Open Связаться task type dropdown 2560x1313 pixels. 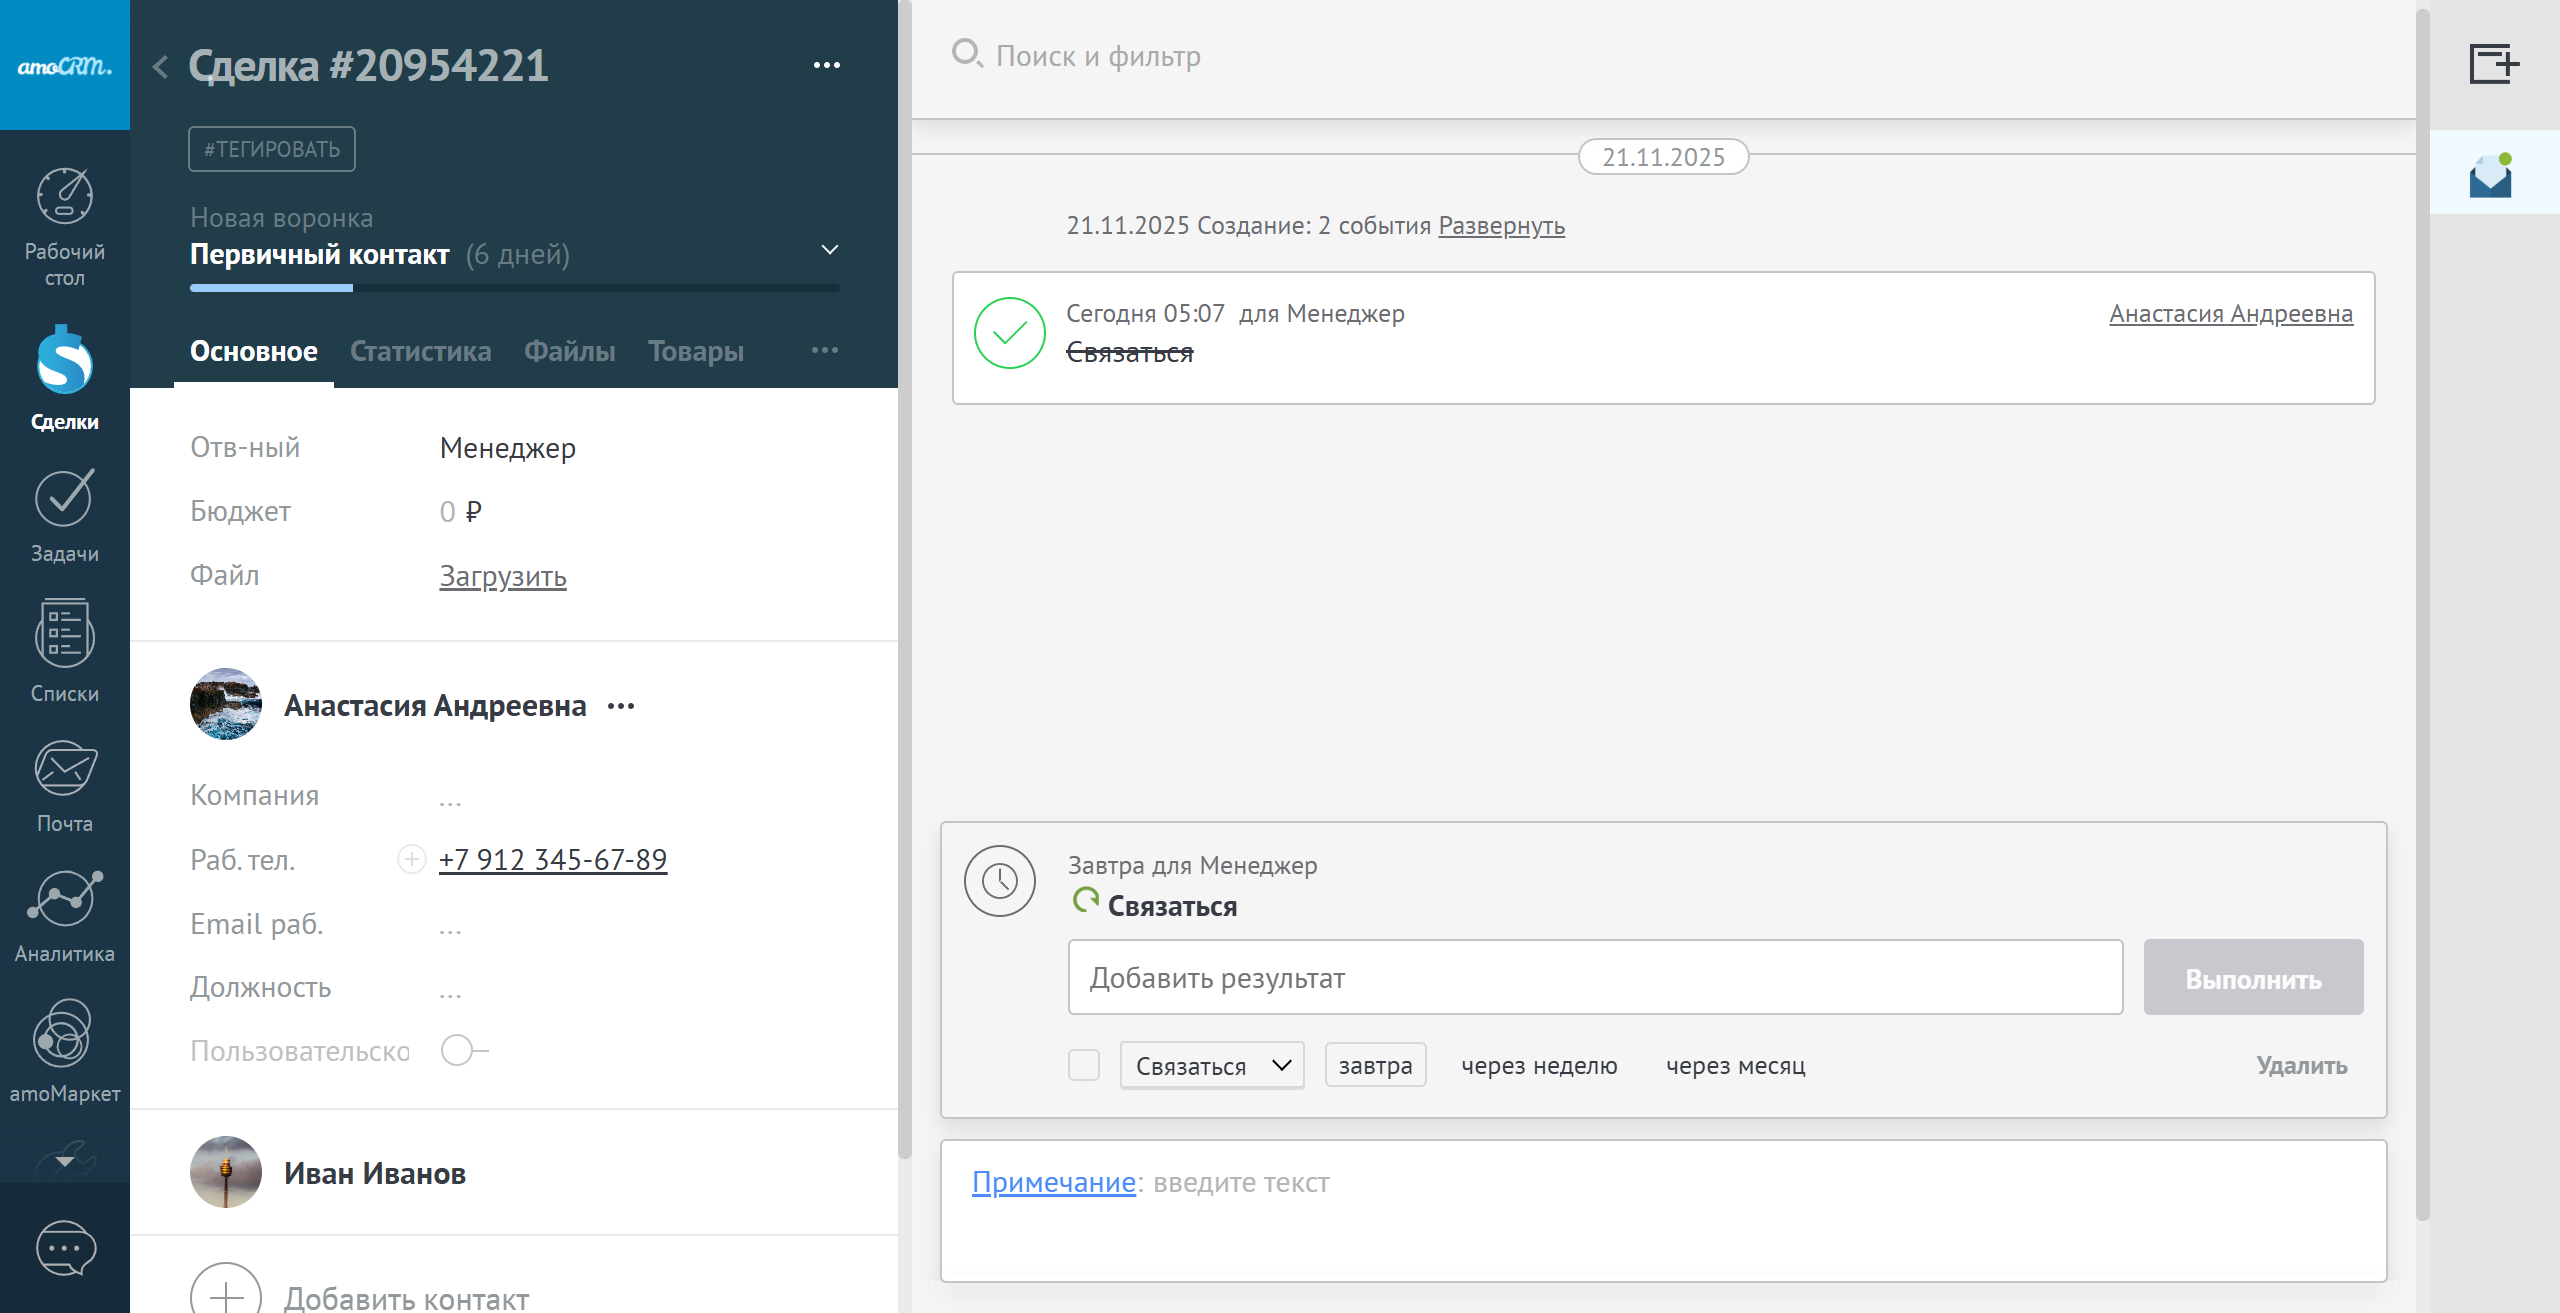[x=1211, y=1066]
